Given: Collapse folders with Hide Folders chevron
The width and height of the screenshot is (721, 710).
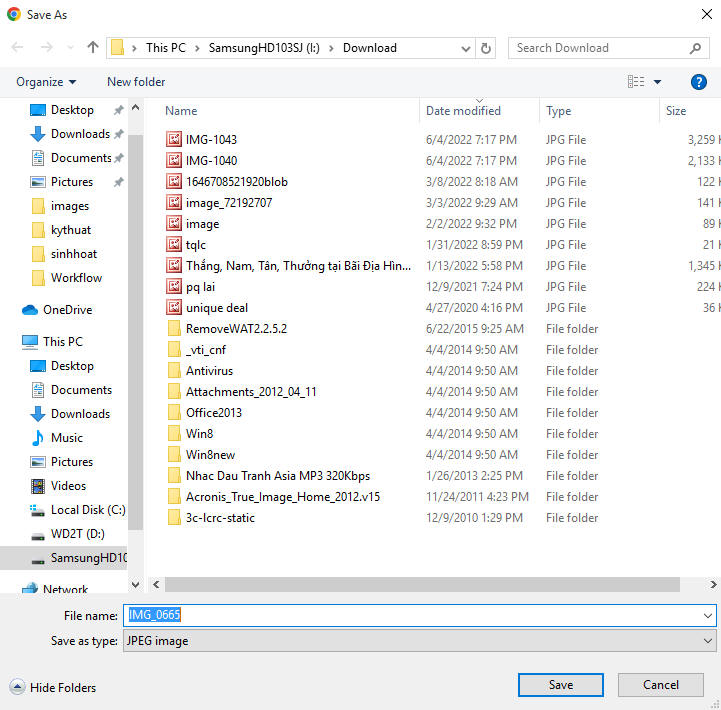Looking at the screenshot, I should pos(17,687).
